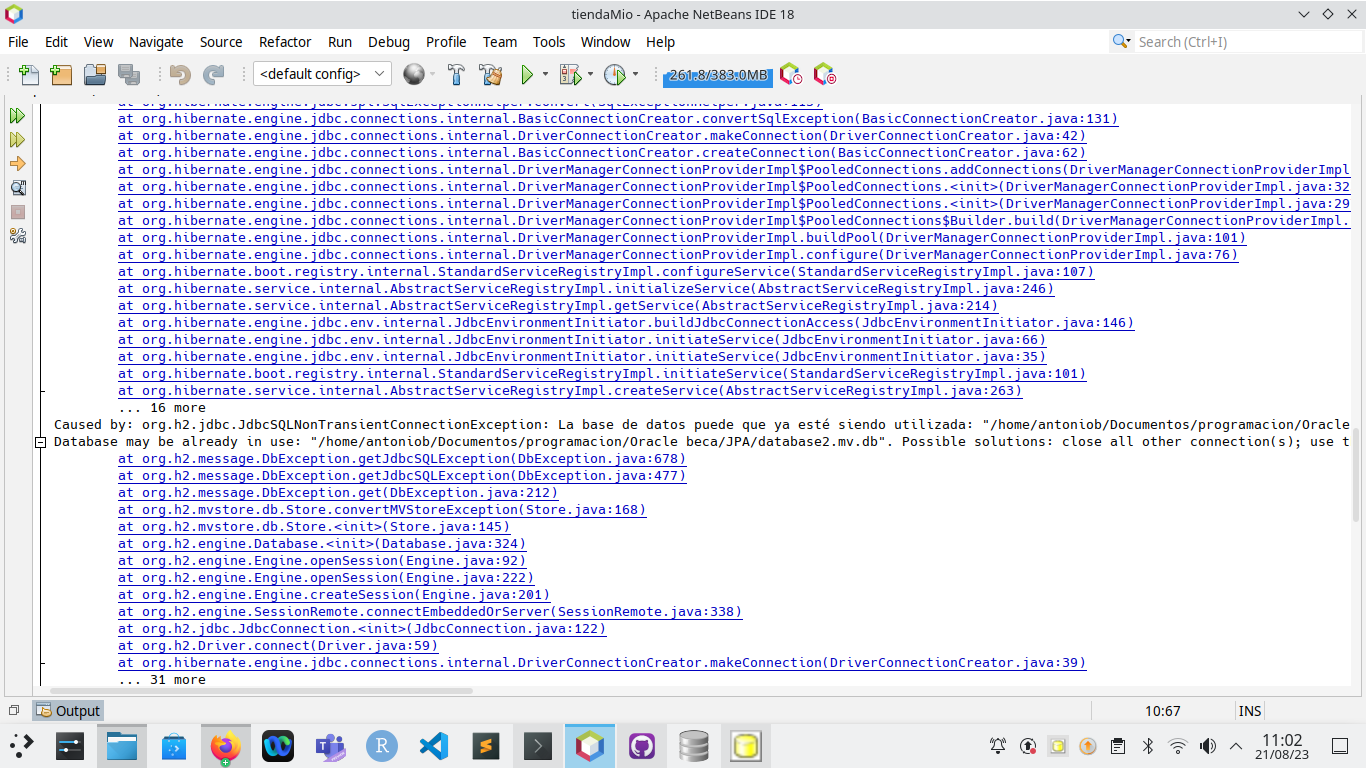This screenshot has height=768, width=1366.
Task: Toggle INS insert mode indicator
Action: tap(1250, 711)
